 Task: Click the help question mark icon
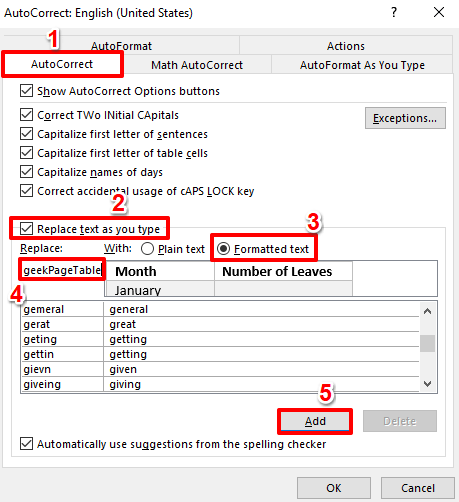(394, 13)
